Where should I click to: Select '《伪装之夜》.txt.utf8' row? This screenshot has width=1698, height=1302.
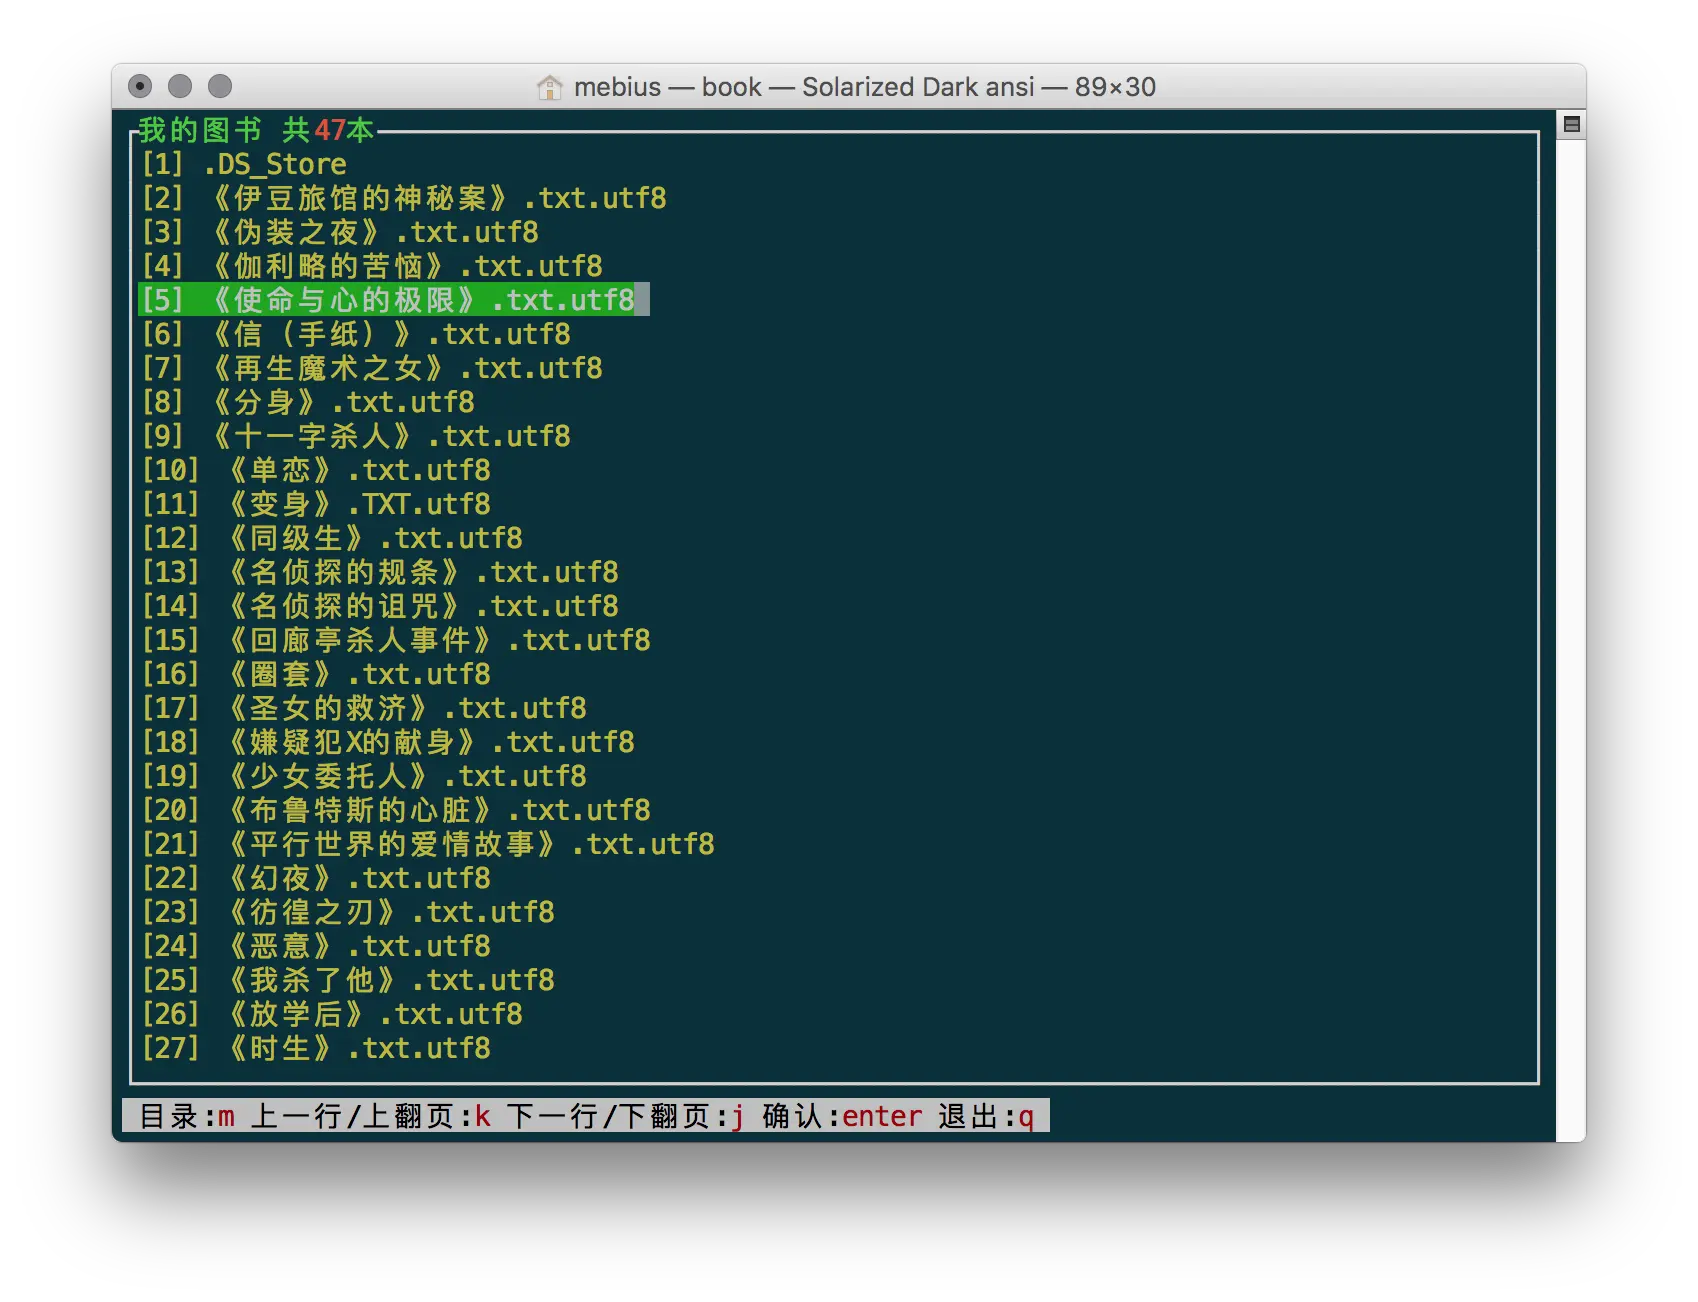coord(340,232)
